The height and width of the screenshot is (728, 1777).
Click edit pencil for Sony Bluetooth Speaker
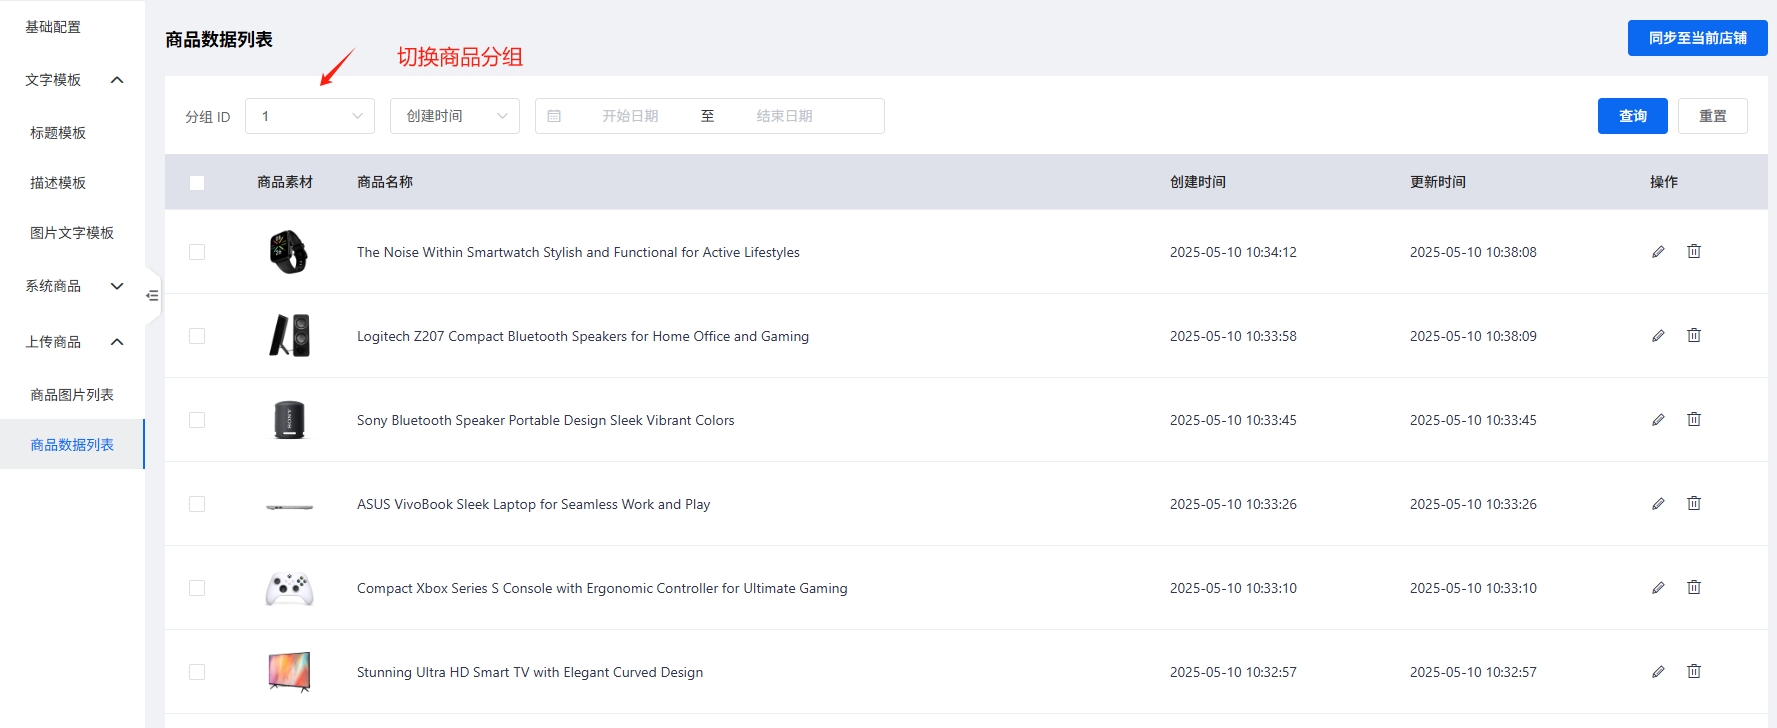1658,420
